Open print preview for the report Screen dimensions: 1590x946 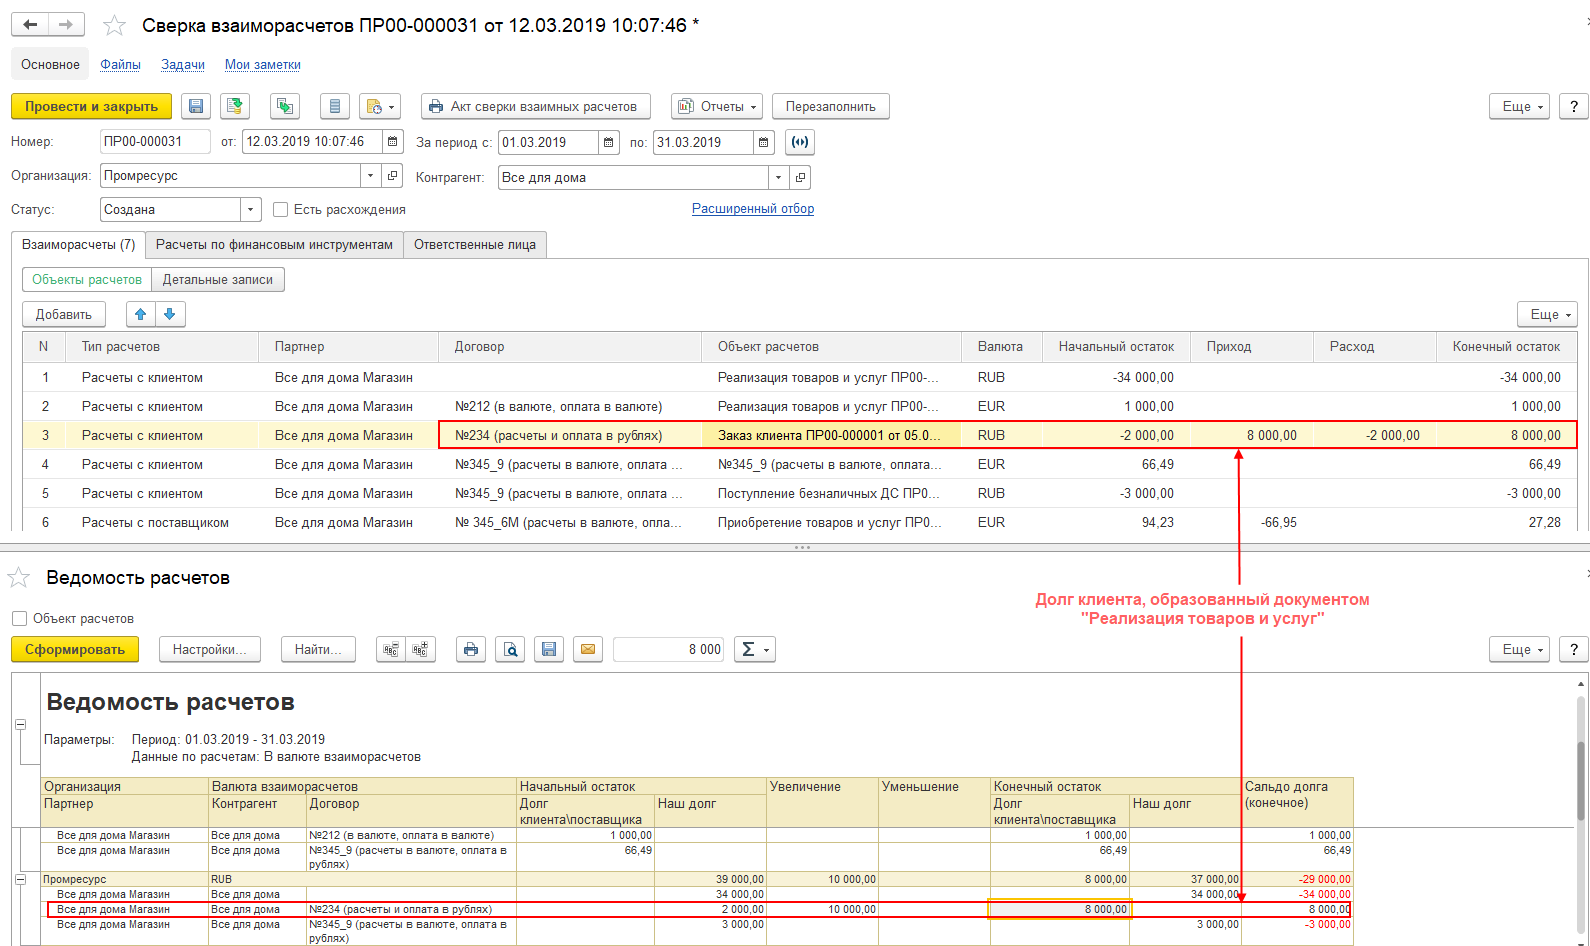click(510, 650)
